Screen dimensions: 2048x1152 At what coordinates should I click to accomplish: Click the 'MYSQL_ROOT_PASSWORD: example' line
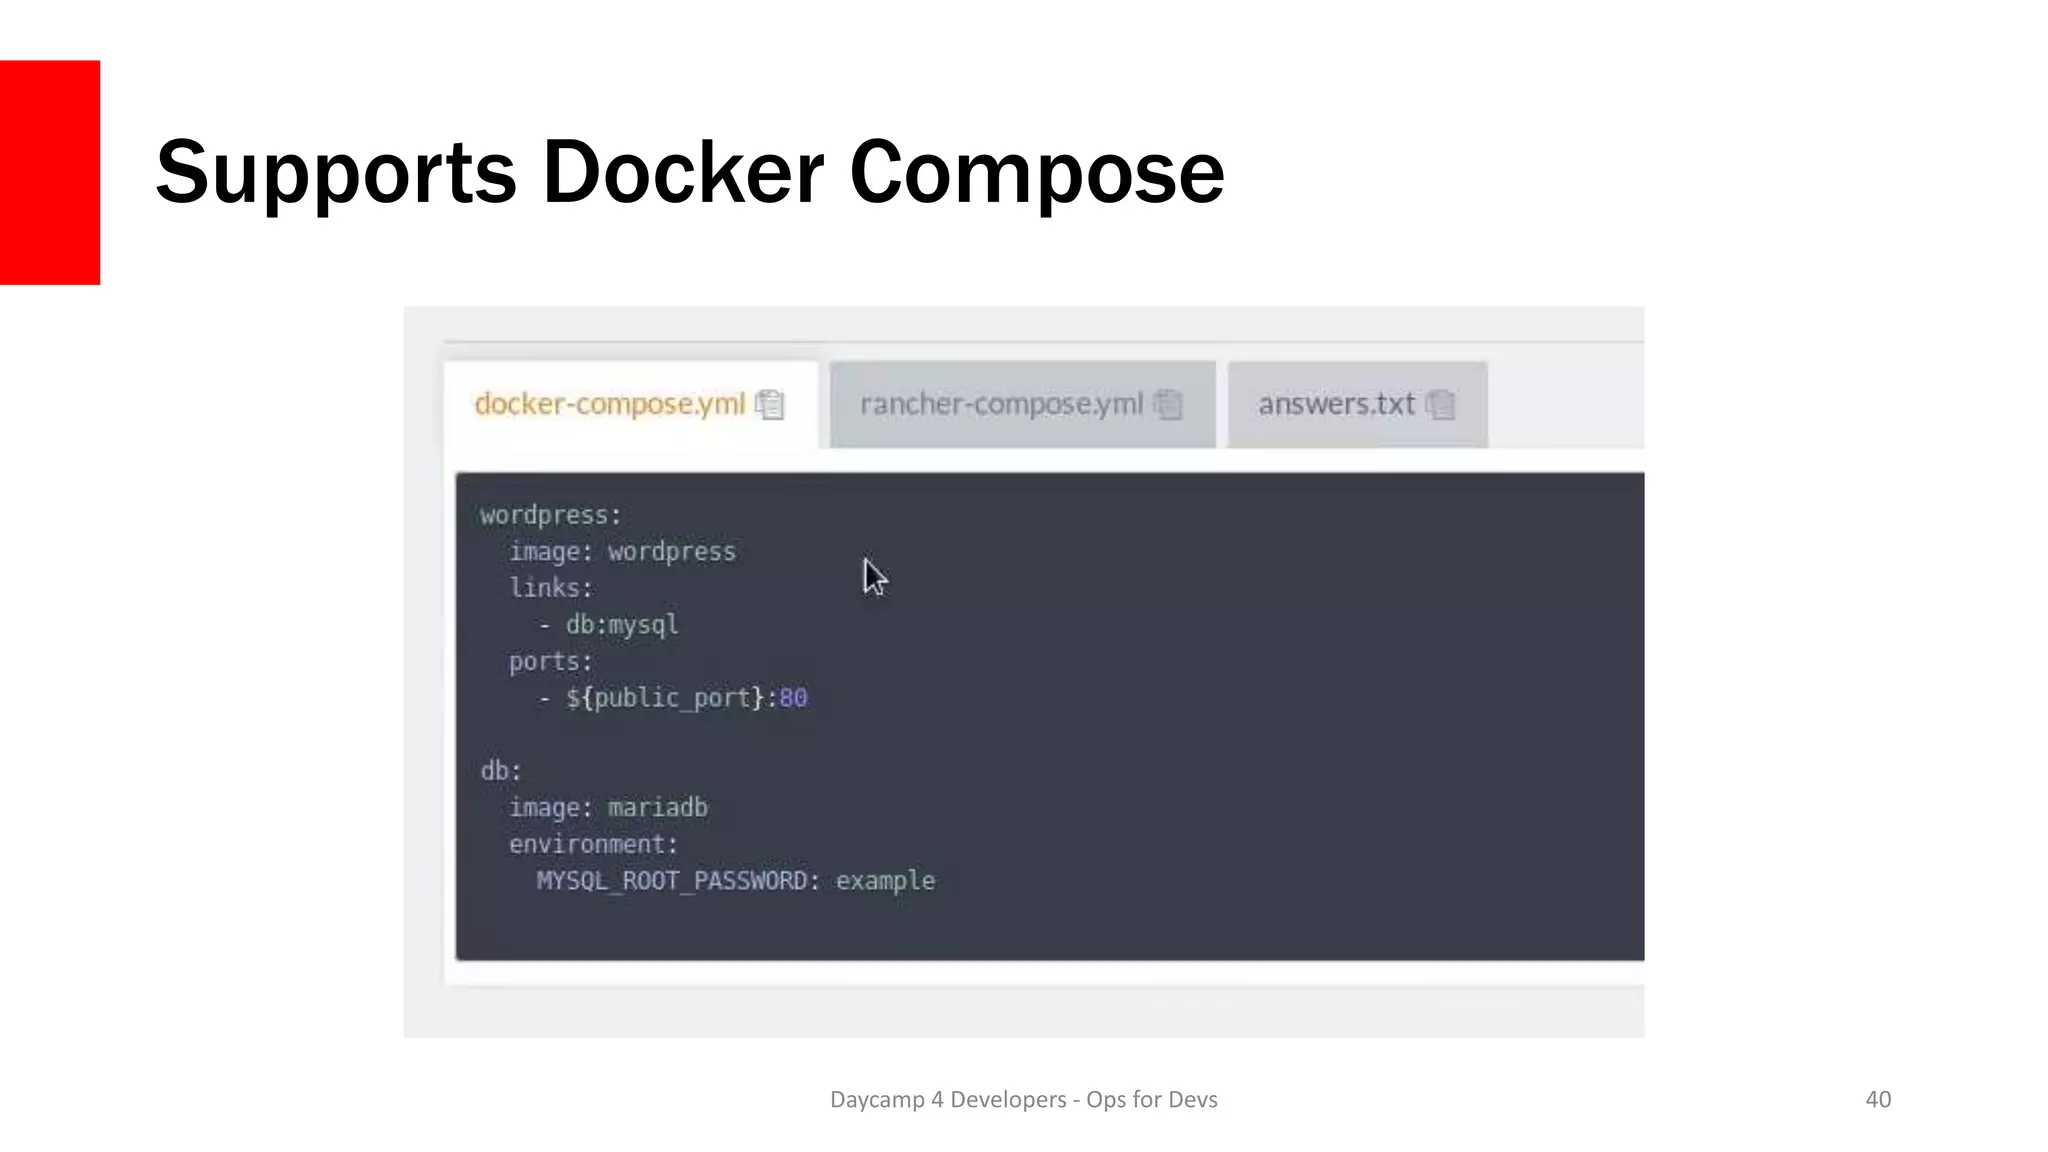tap(736, 881)
